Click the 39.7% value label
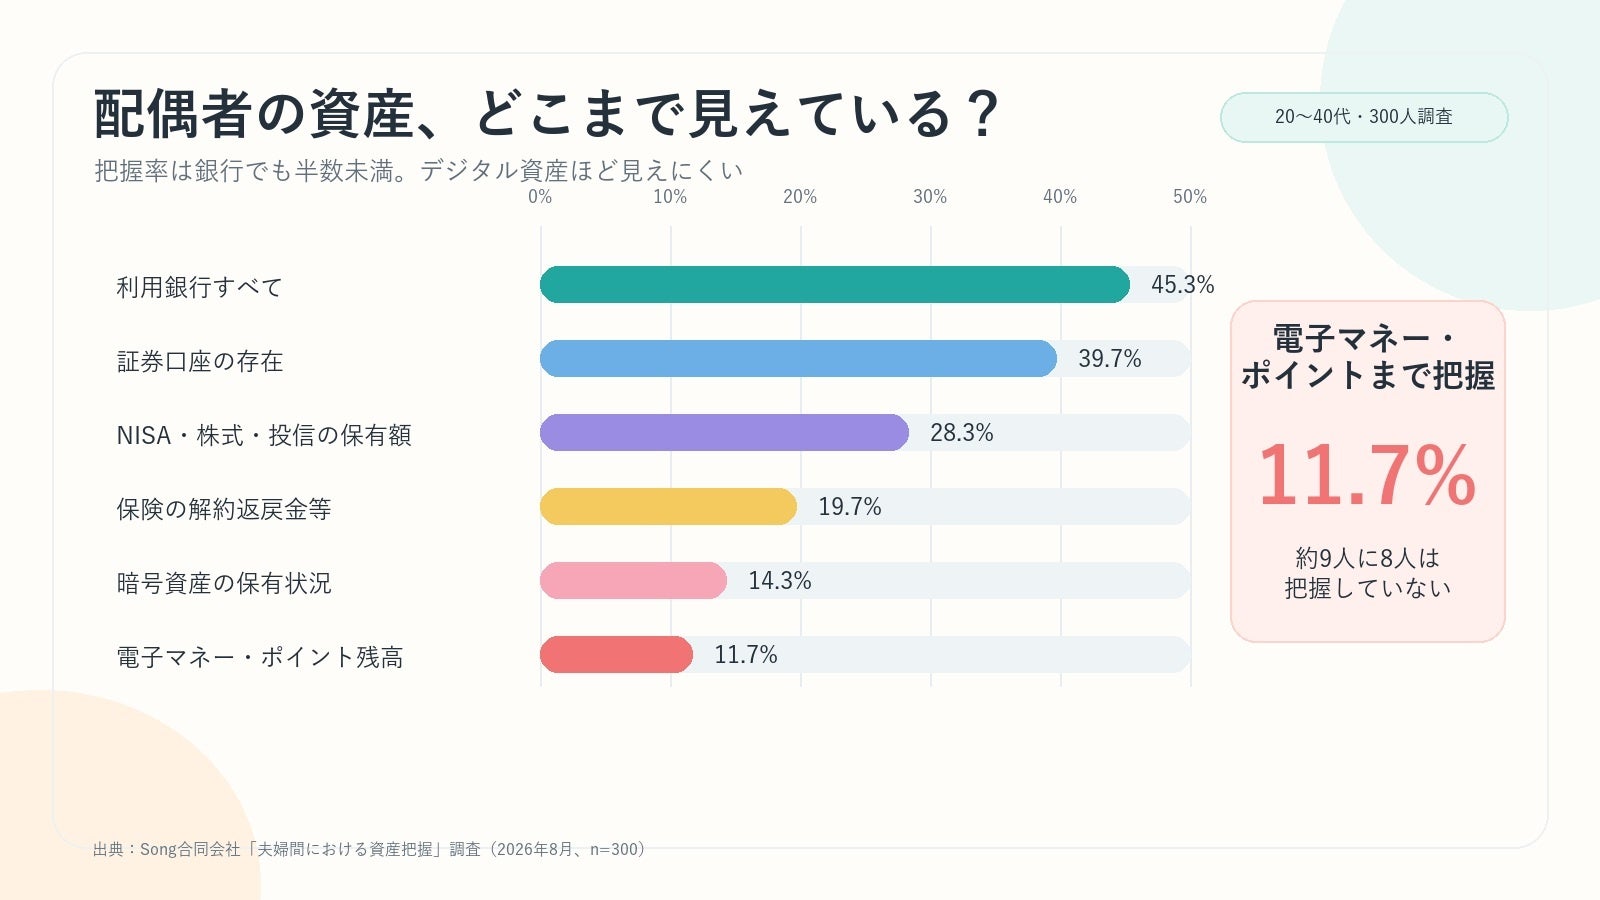1600x900 pixels. pyautogui.click(x=1109, y=359)
